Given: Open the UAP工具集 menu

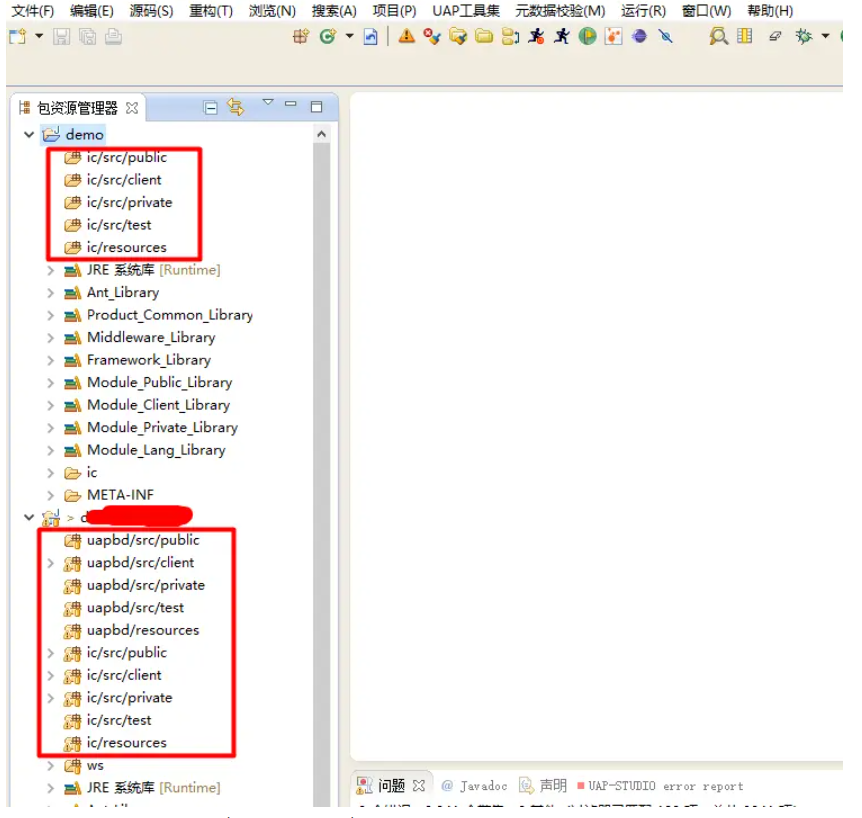Looking at the screenshot, I should click(x=466, y=10).
